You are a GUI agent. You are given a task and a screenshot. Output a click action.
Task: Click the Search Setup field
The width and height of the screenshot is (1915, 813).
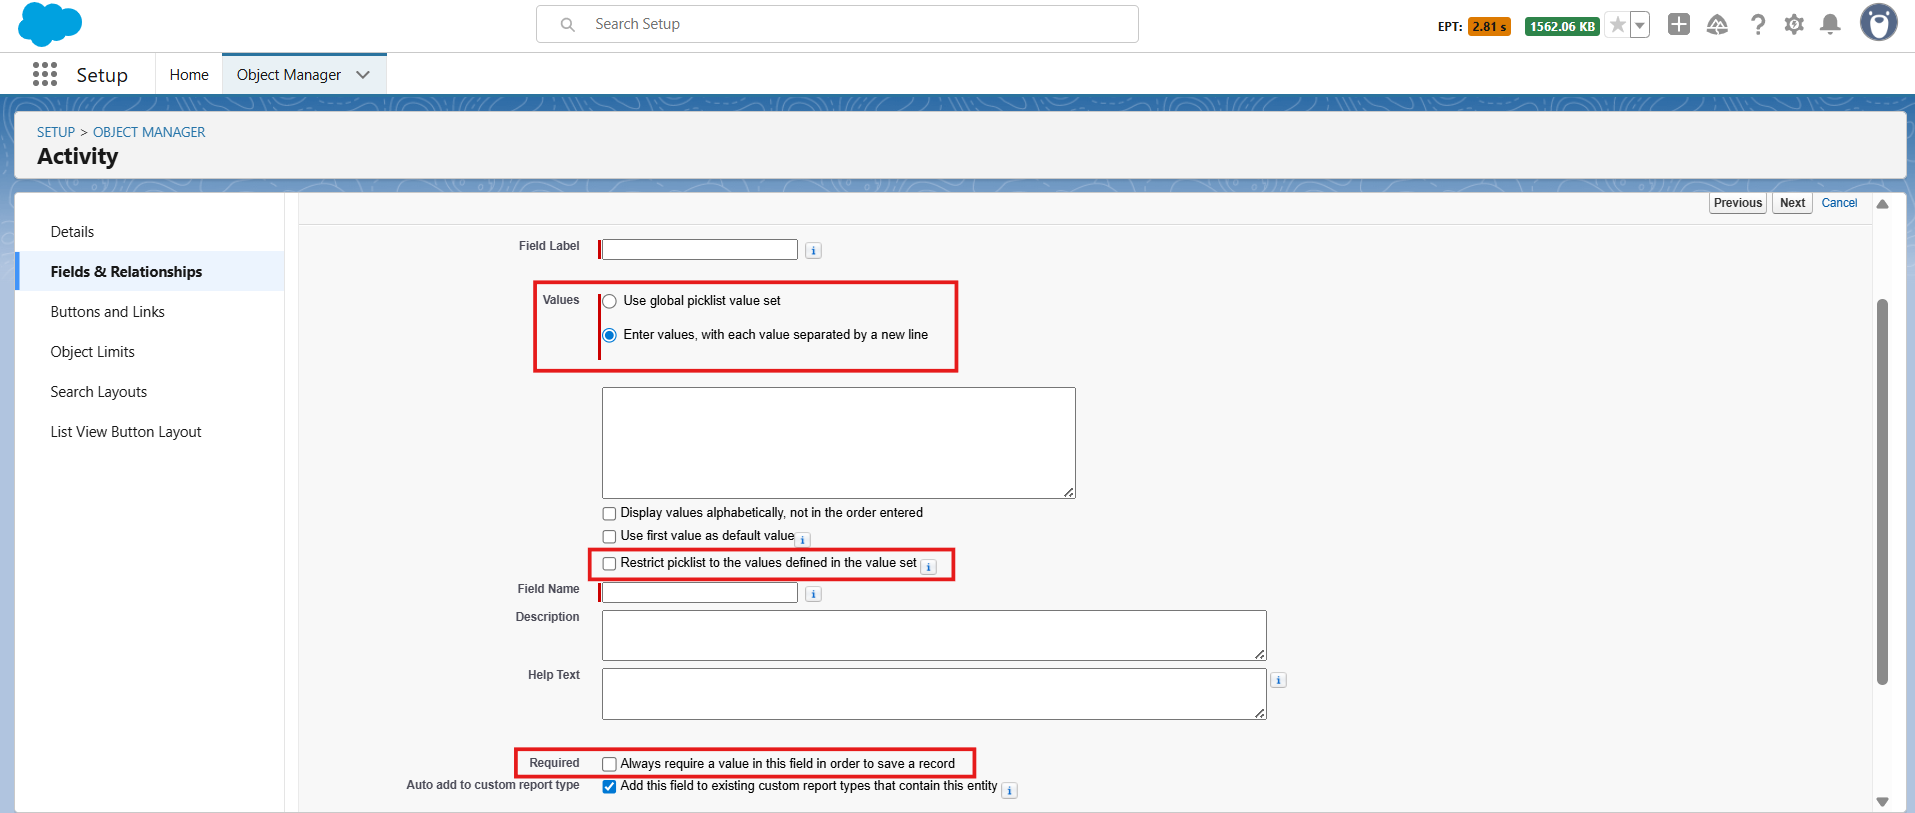837,24
